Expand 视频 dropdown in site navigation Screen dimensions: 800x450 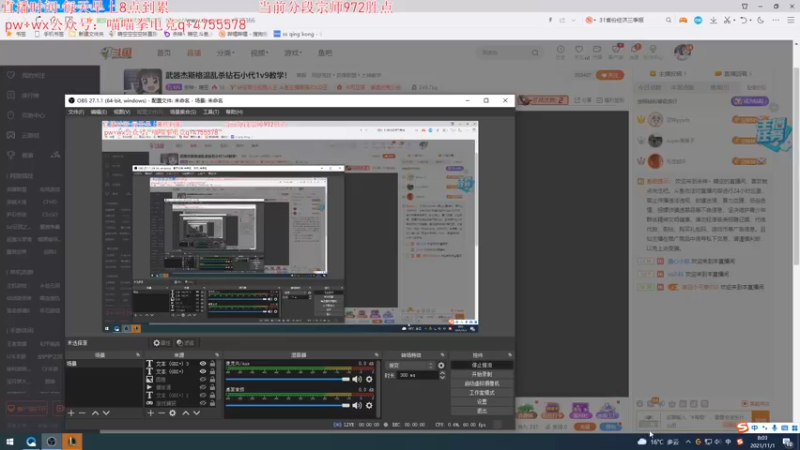click(x=259, y=53)
